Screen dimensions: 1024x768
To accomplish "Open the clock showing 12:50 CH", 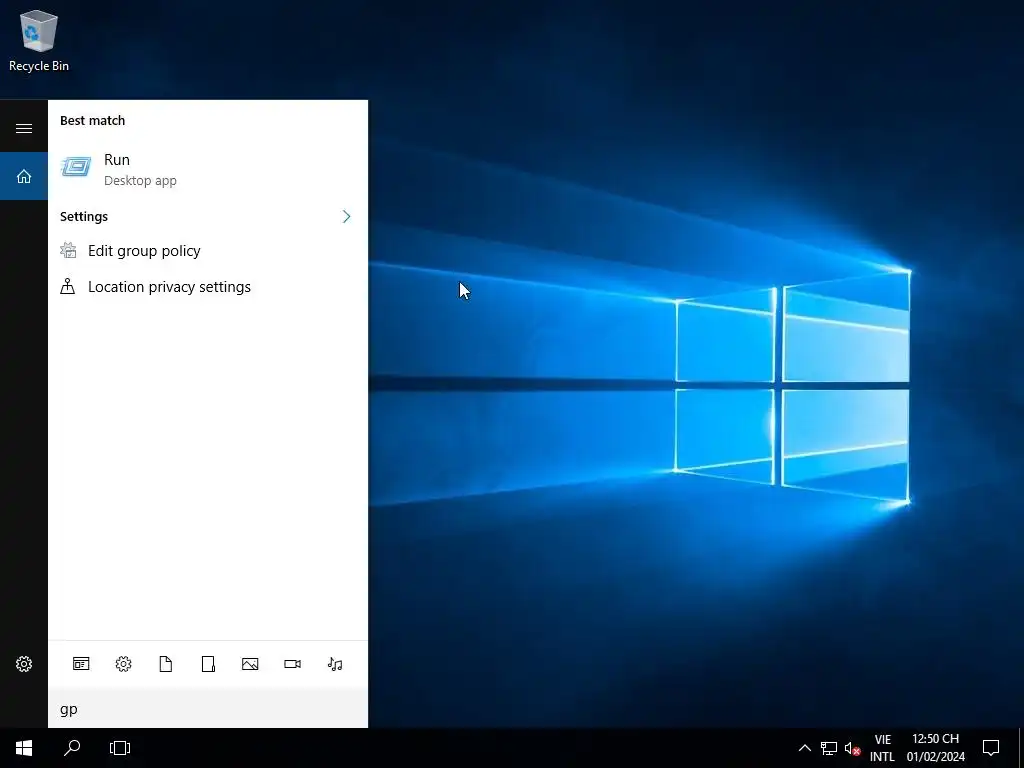I will (x=935, y=748).
